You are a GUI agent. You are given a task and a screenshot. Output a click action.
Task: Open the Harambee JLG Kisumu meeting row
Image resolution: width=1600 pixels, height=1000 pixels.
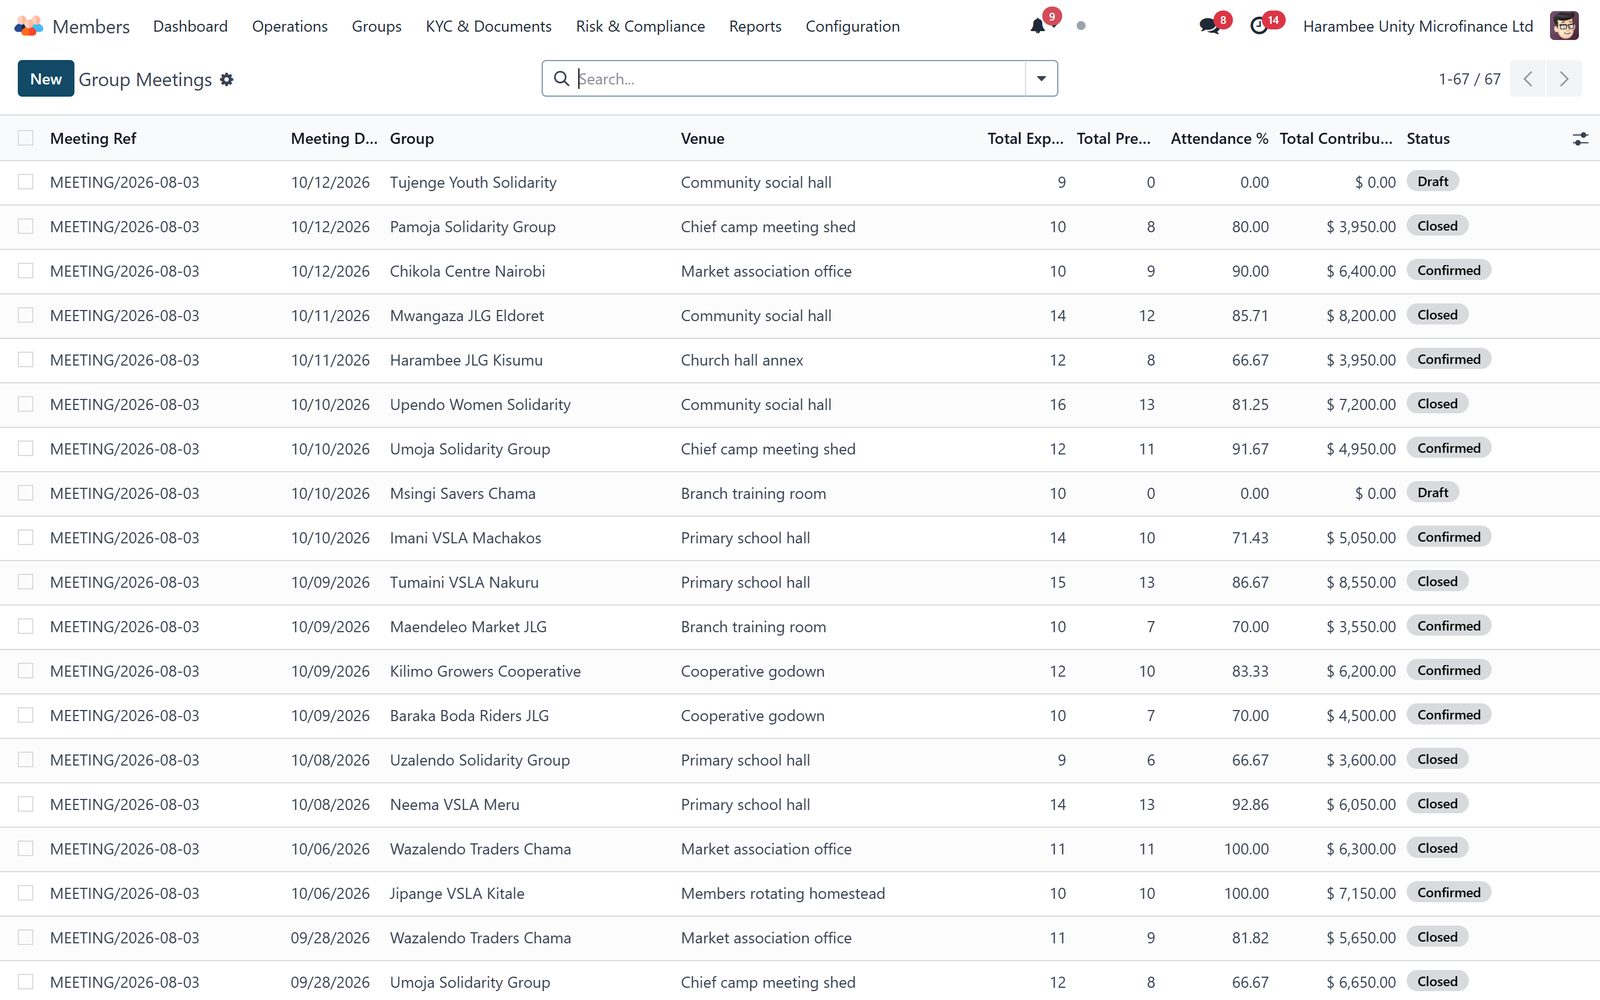(800, 360)
